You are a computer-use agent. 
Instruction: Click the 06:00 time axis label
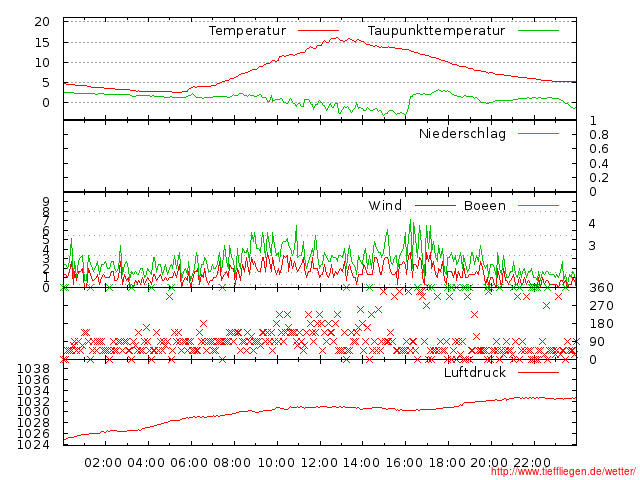[x=189, y=463]
